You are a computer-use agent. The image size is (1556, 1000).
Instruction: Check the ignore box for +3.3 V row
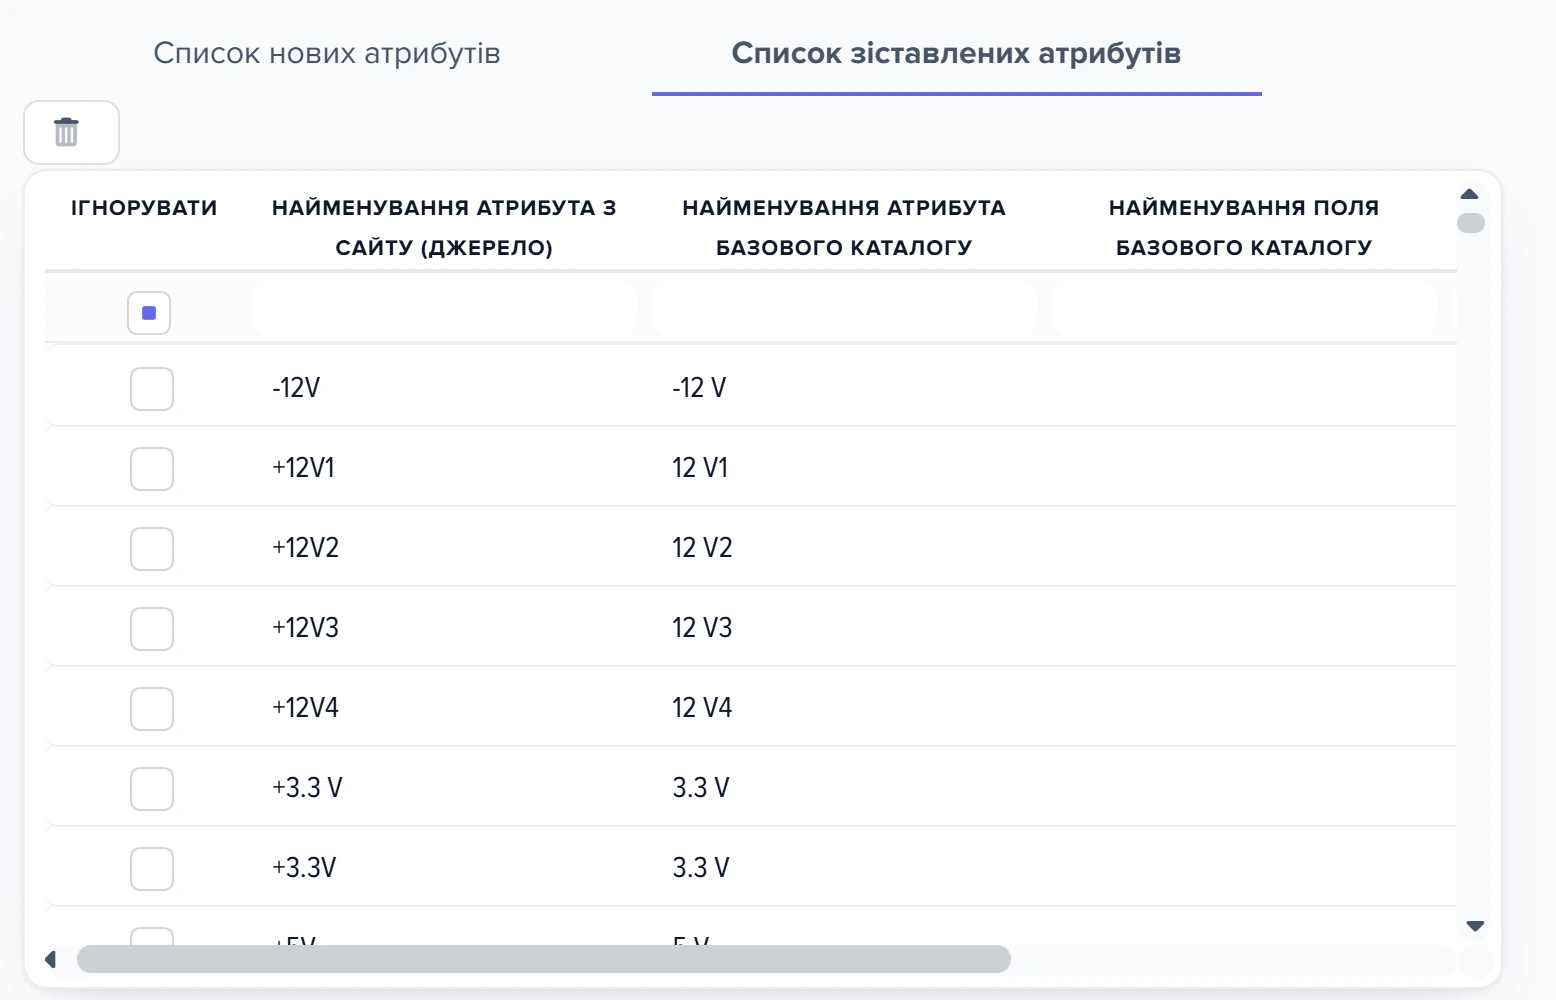point(152,789)
